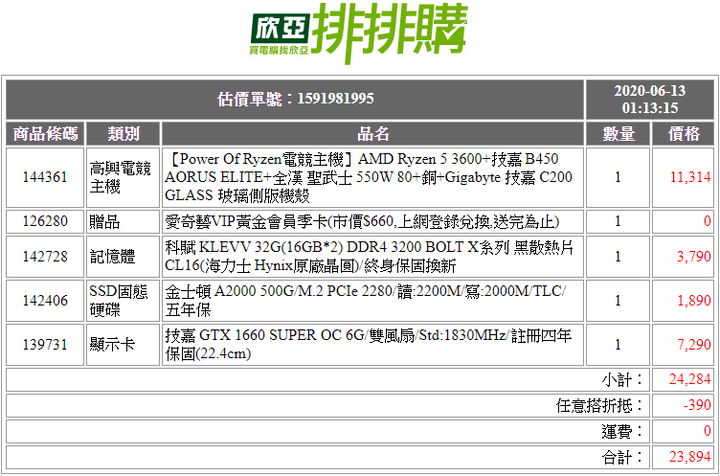The width and height of the screenshot is (720, 476).
Task: Click price 11,314
Action: pos(690,177)
